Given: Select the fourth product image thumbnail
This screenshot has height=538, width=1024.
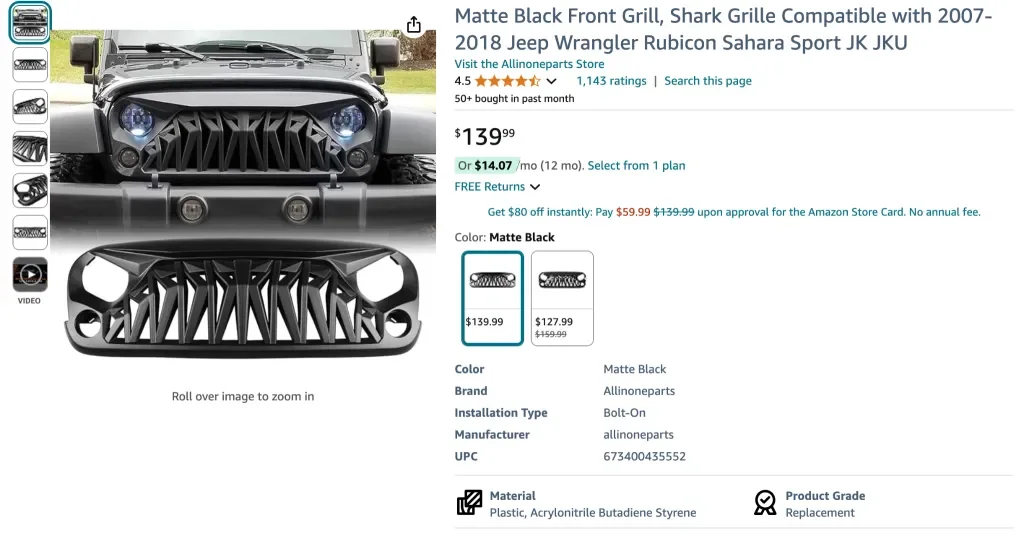Looking at the screenshot, I should tap(30, 148).
